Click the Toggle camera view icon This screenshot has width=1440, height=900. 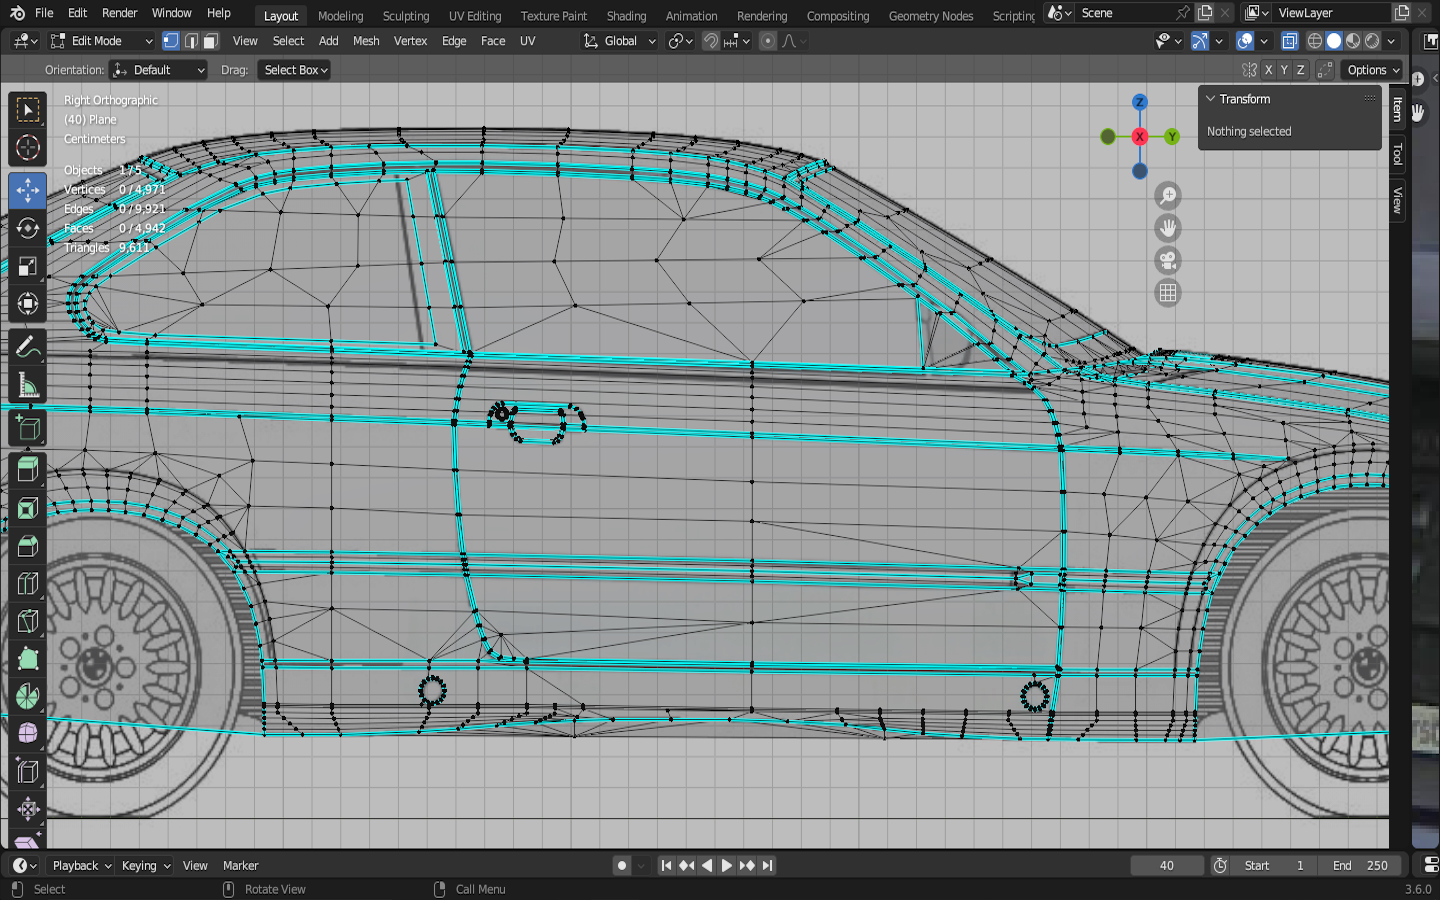1167,261
